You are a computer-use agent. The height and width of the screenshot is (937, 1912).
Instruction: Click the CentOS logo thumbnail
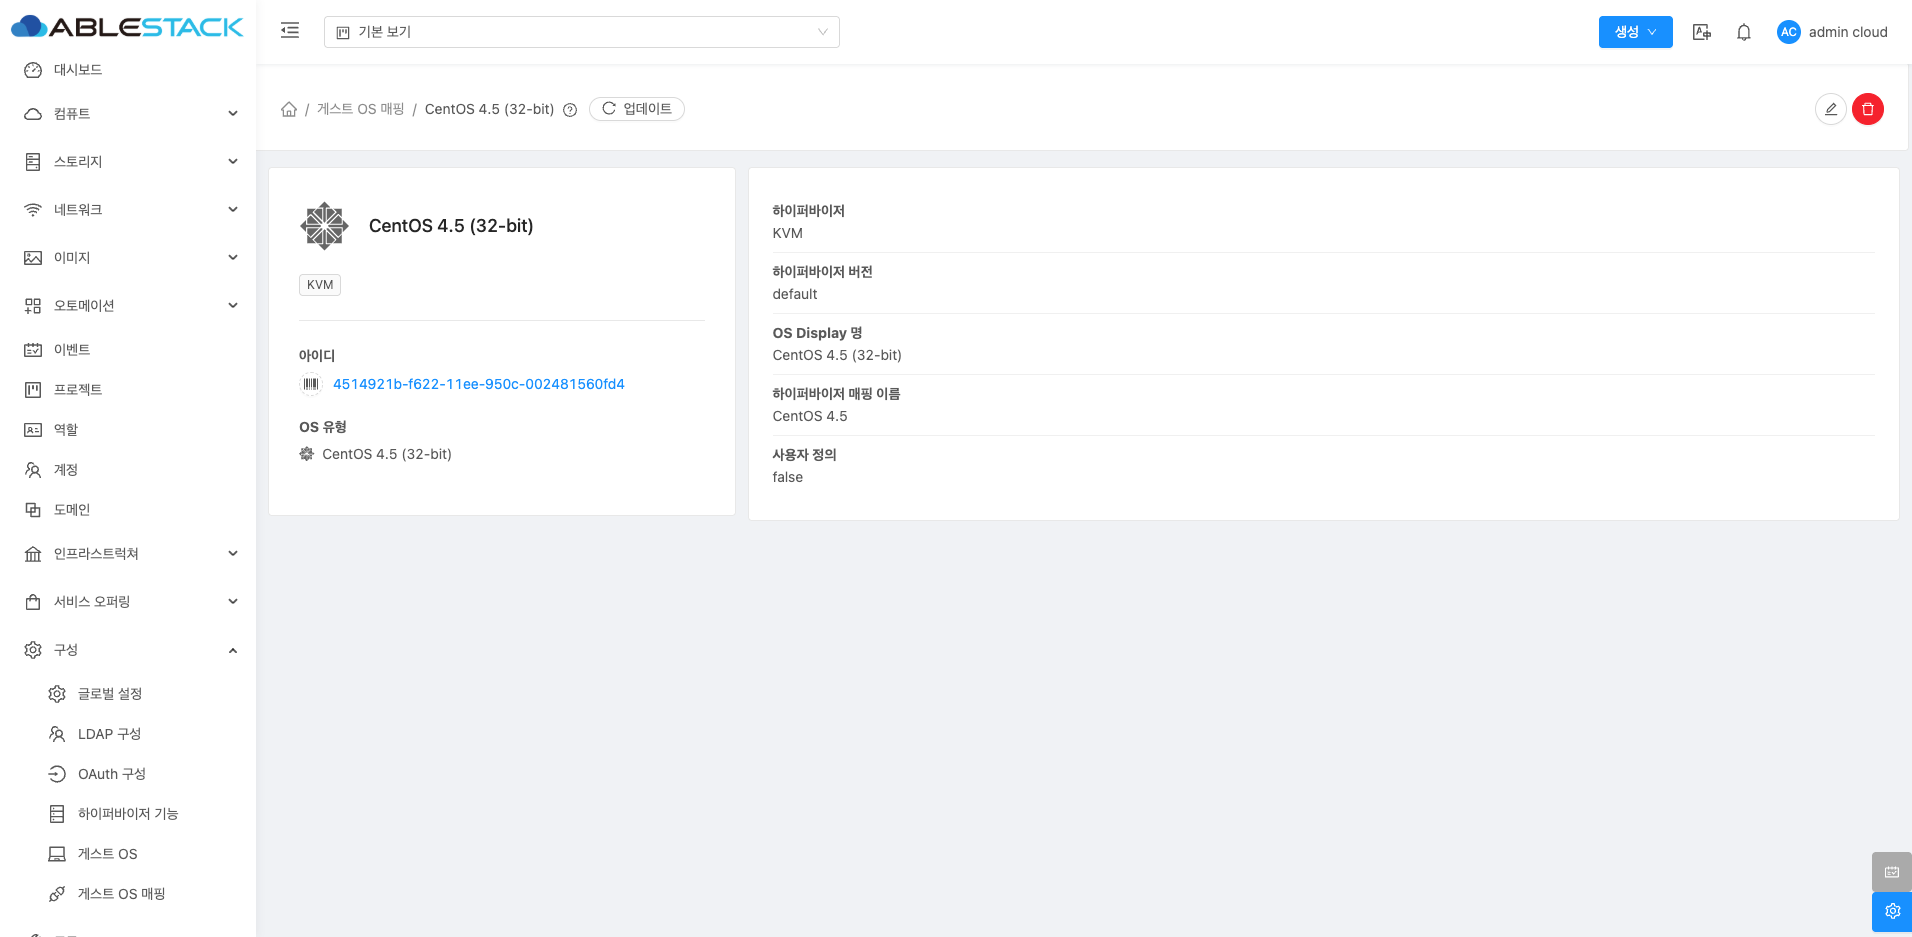pyautogui.click(x=324, y=226)
